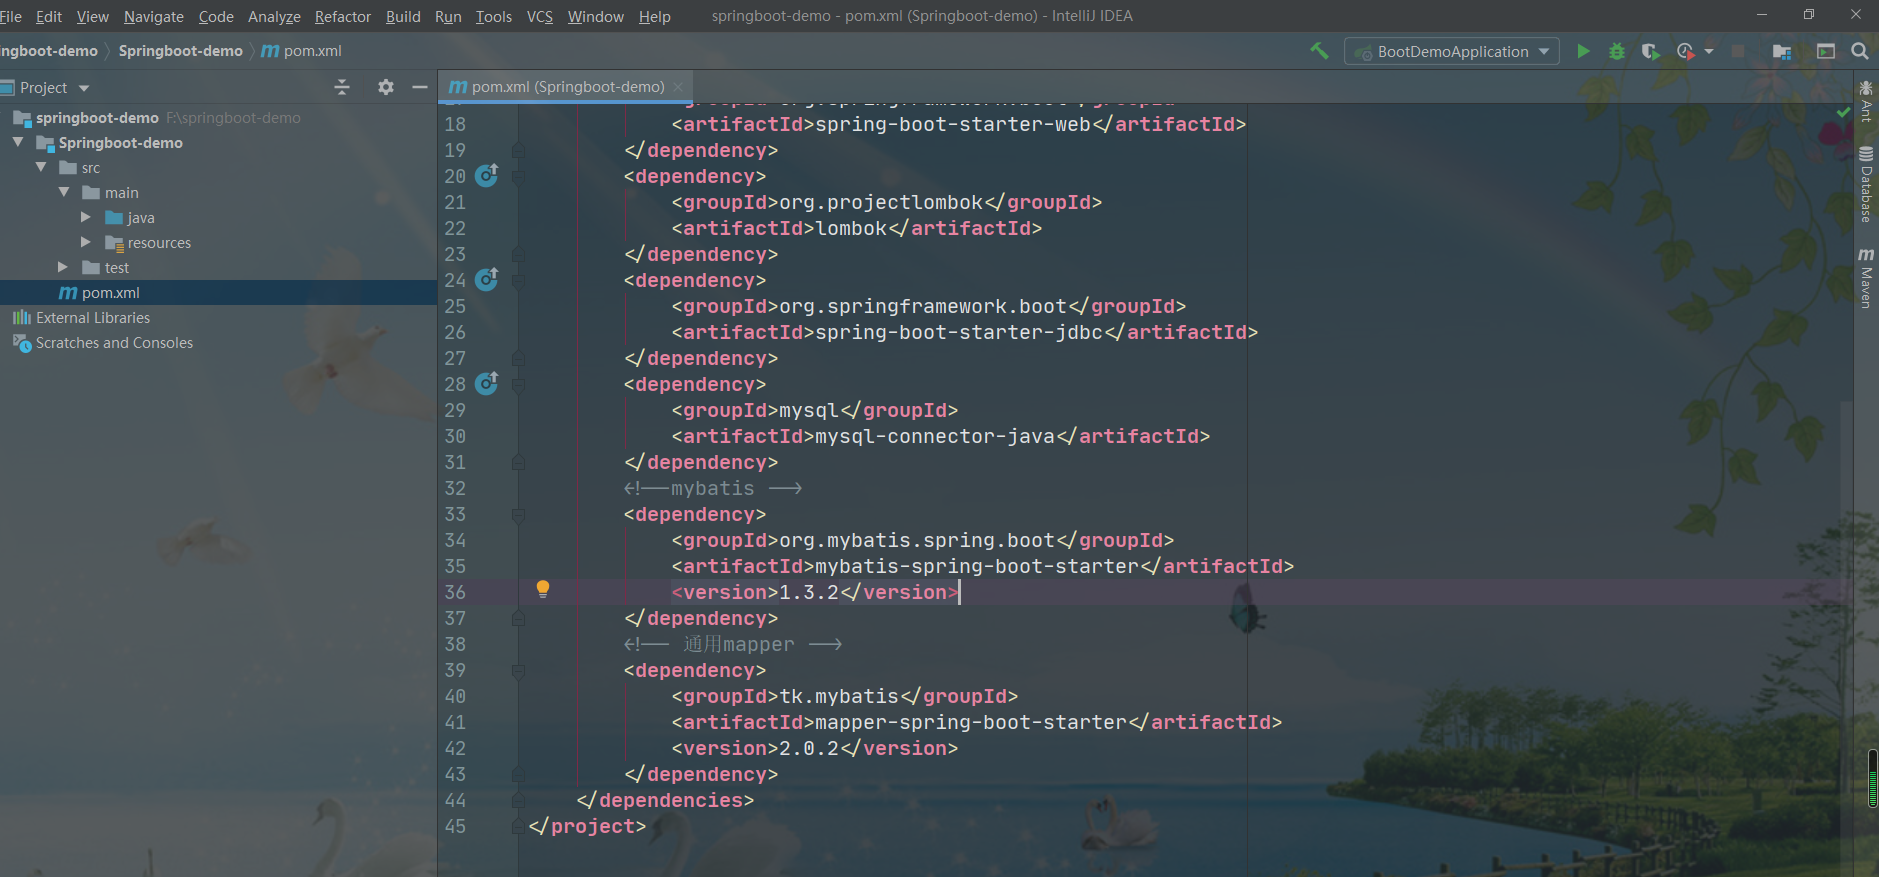
Task: Click the text mybatis-spring-boot-starter on line 35
Action: (x=977, y=566)
